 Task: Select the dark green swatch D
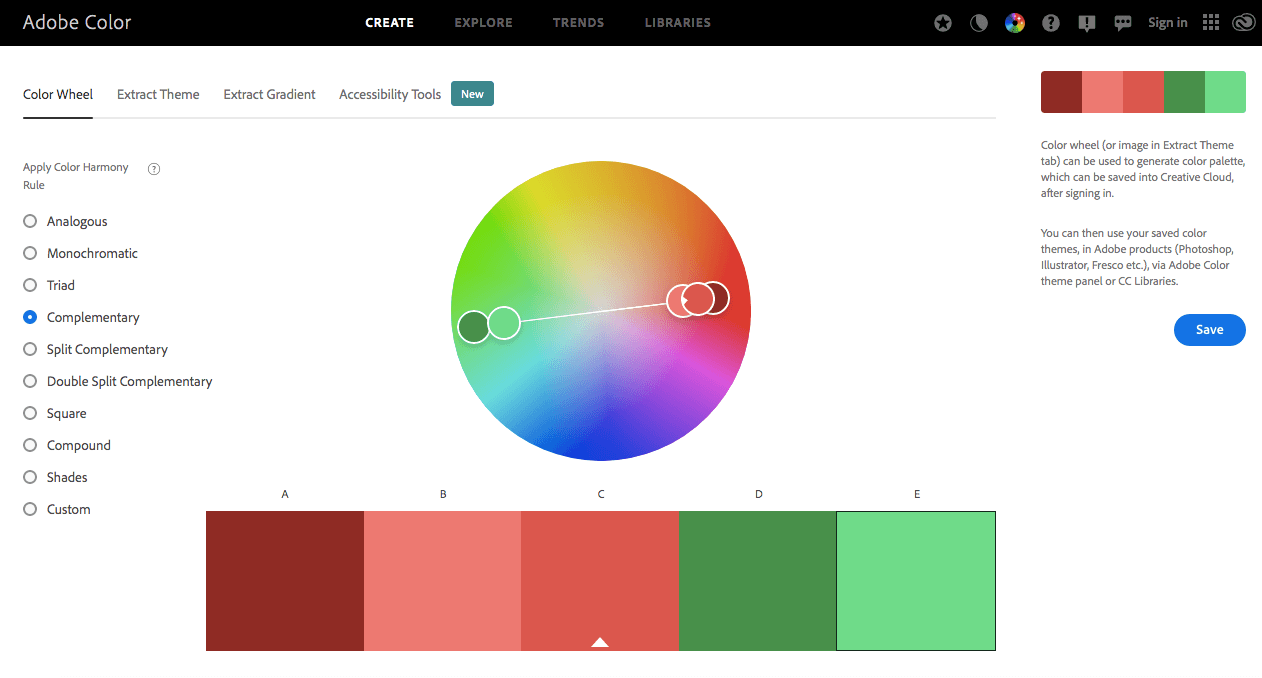pyautogui.click(x=757, y=580)
